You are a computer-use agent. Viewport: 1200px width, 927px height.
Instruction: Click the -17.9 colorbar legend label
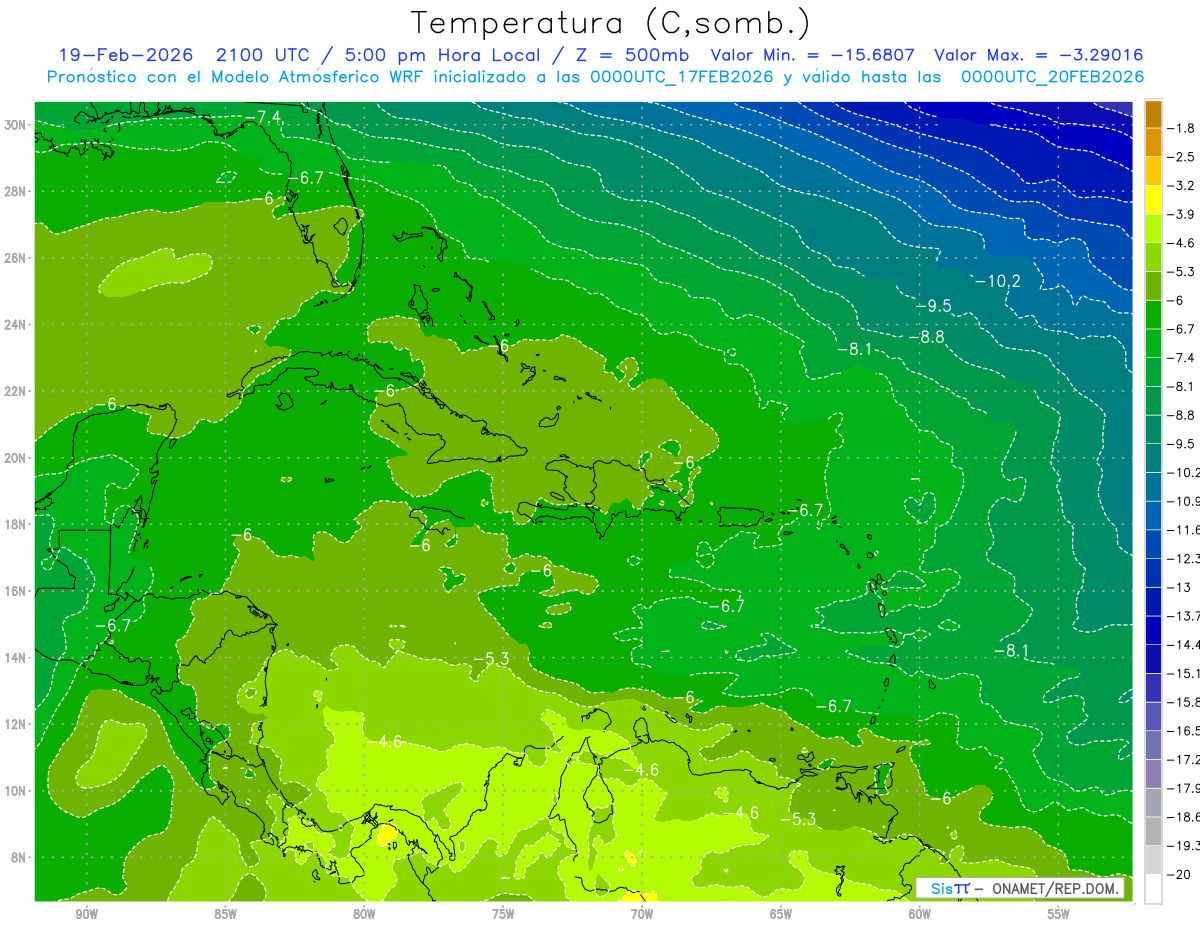click(1182, 788)
